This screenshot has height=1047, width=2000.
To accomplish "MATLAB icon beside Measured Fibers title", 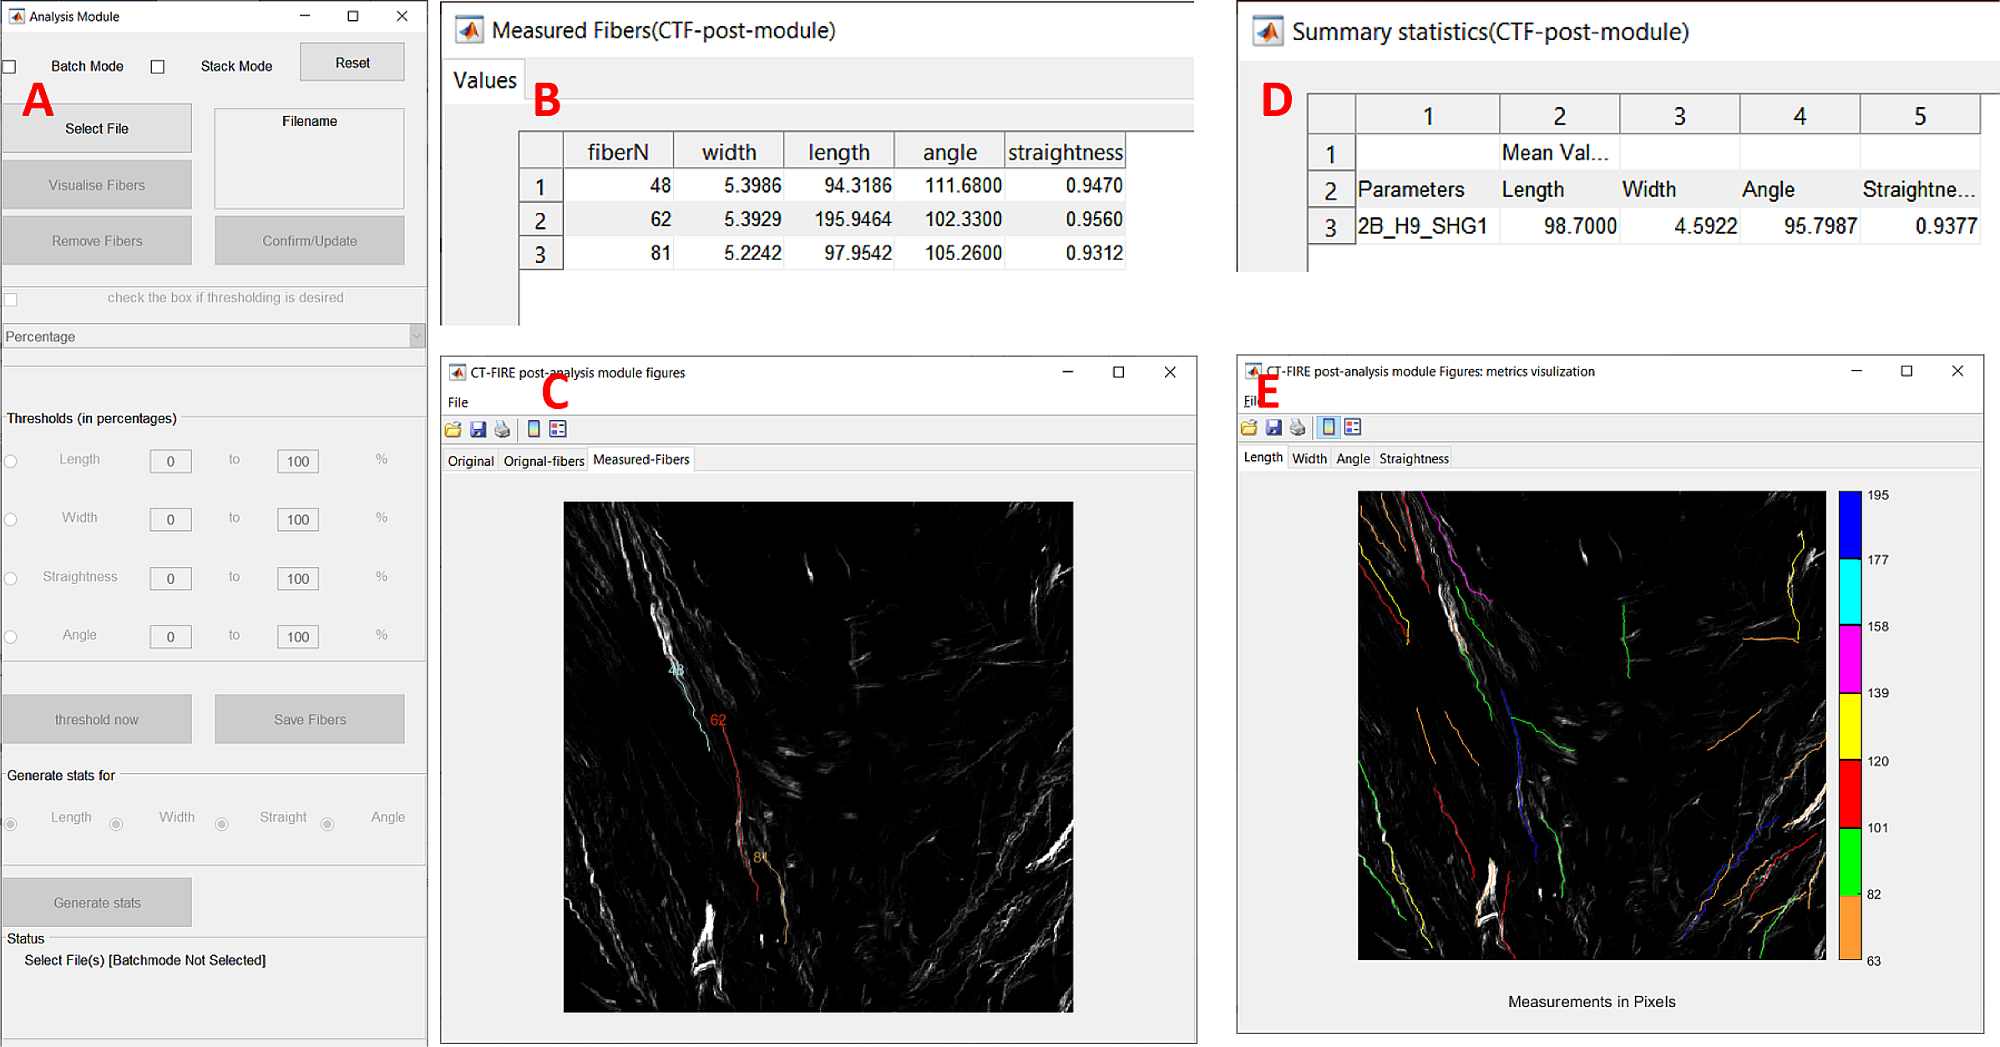I will pos(469,30).
